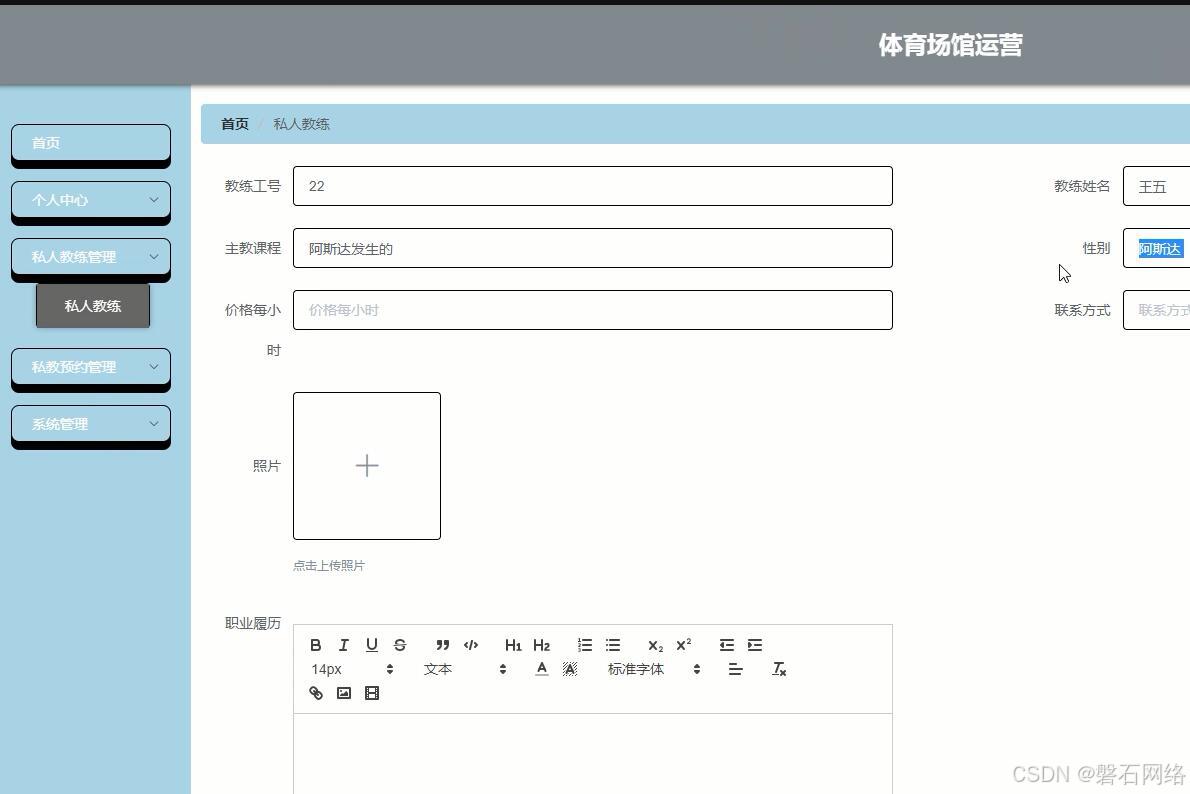The width and height of the screenshot is (1190, 794).
Task: Insert a code block
Action: 471,645
